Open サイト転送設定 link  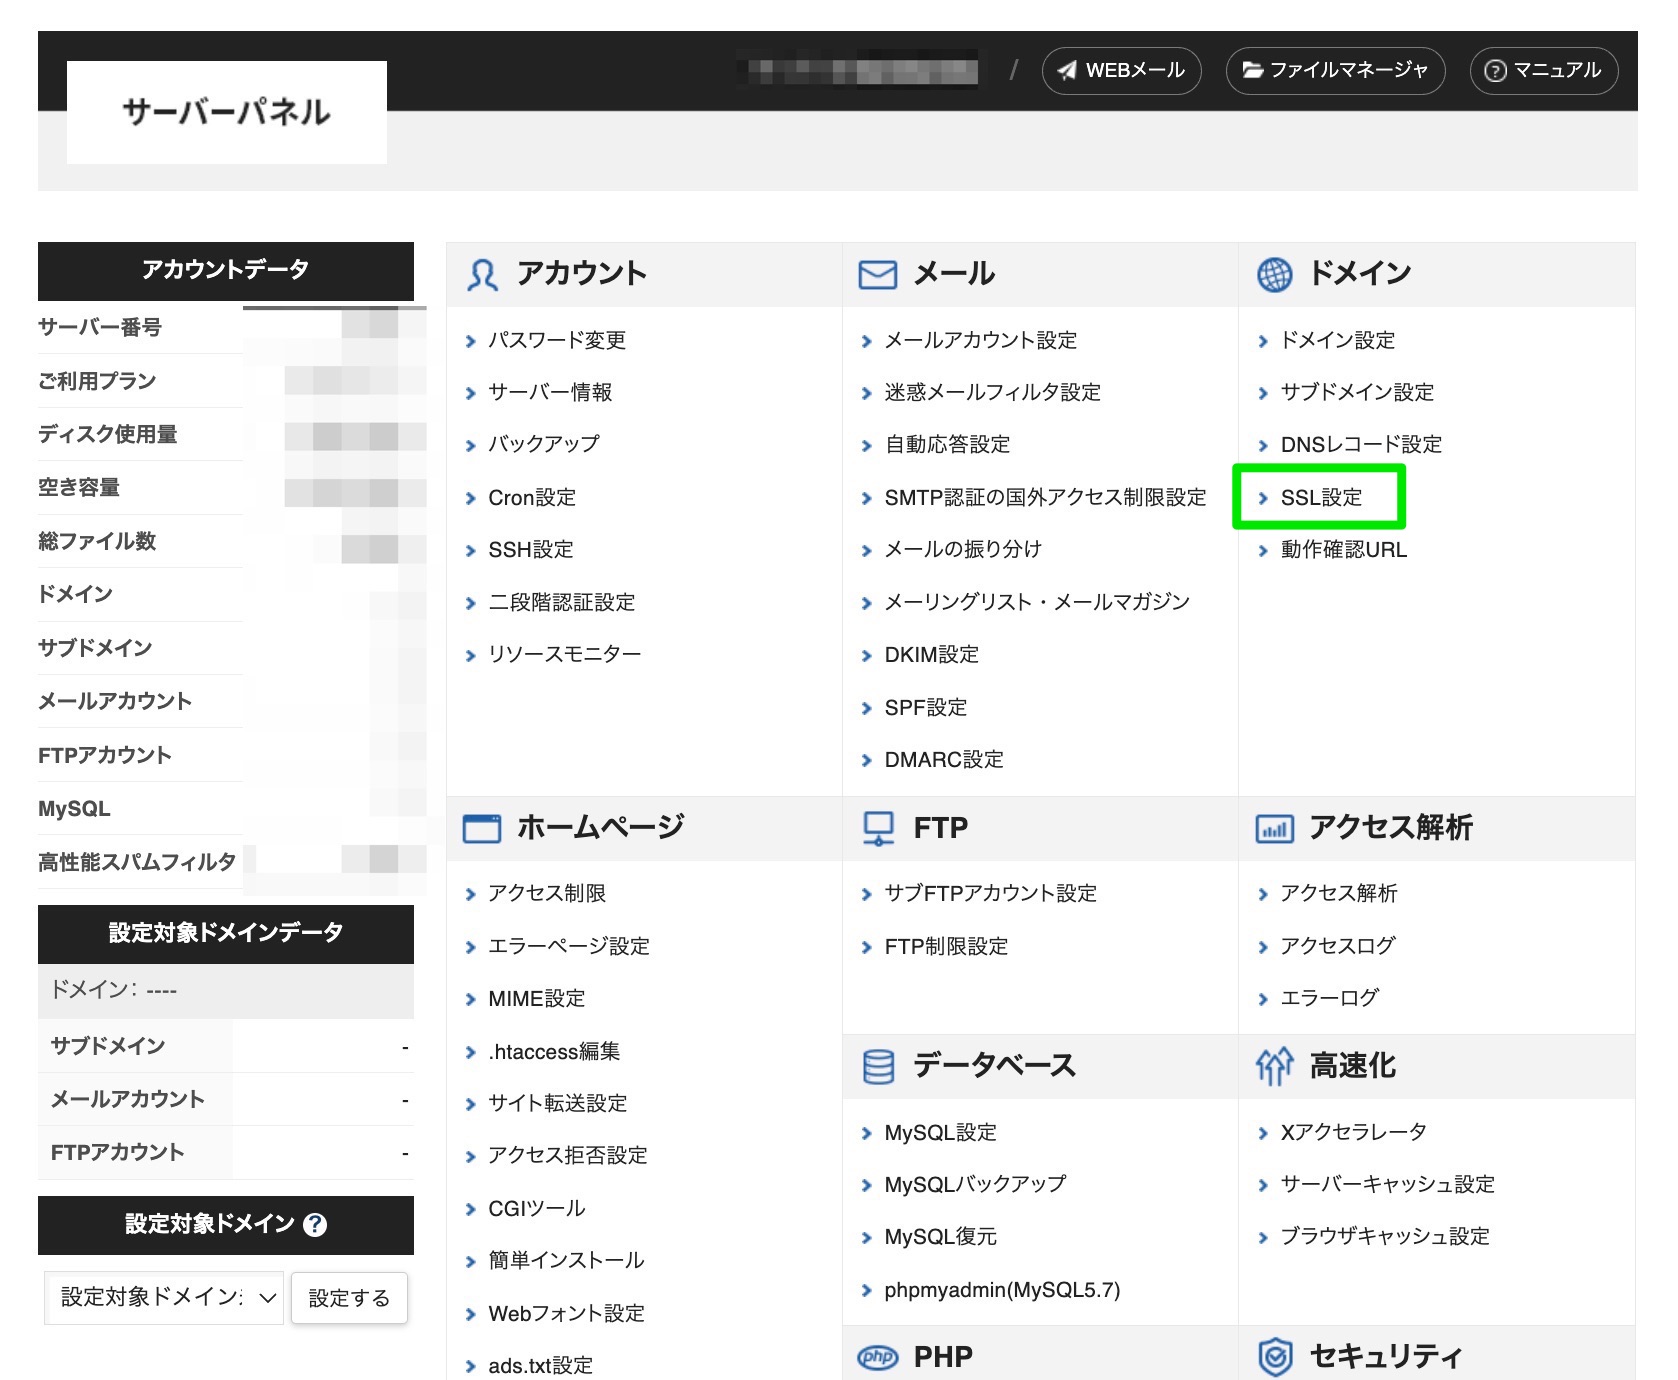click(558, 1103)
